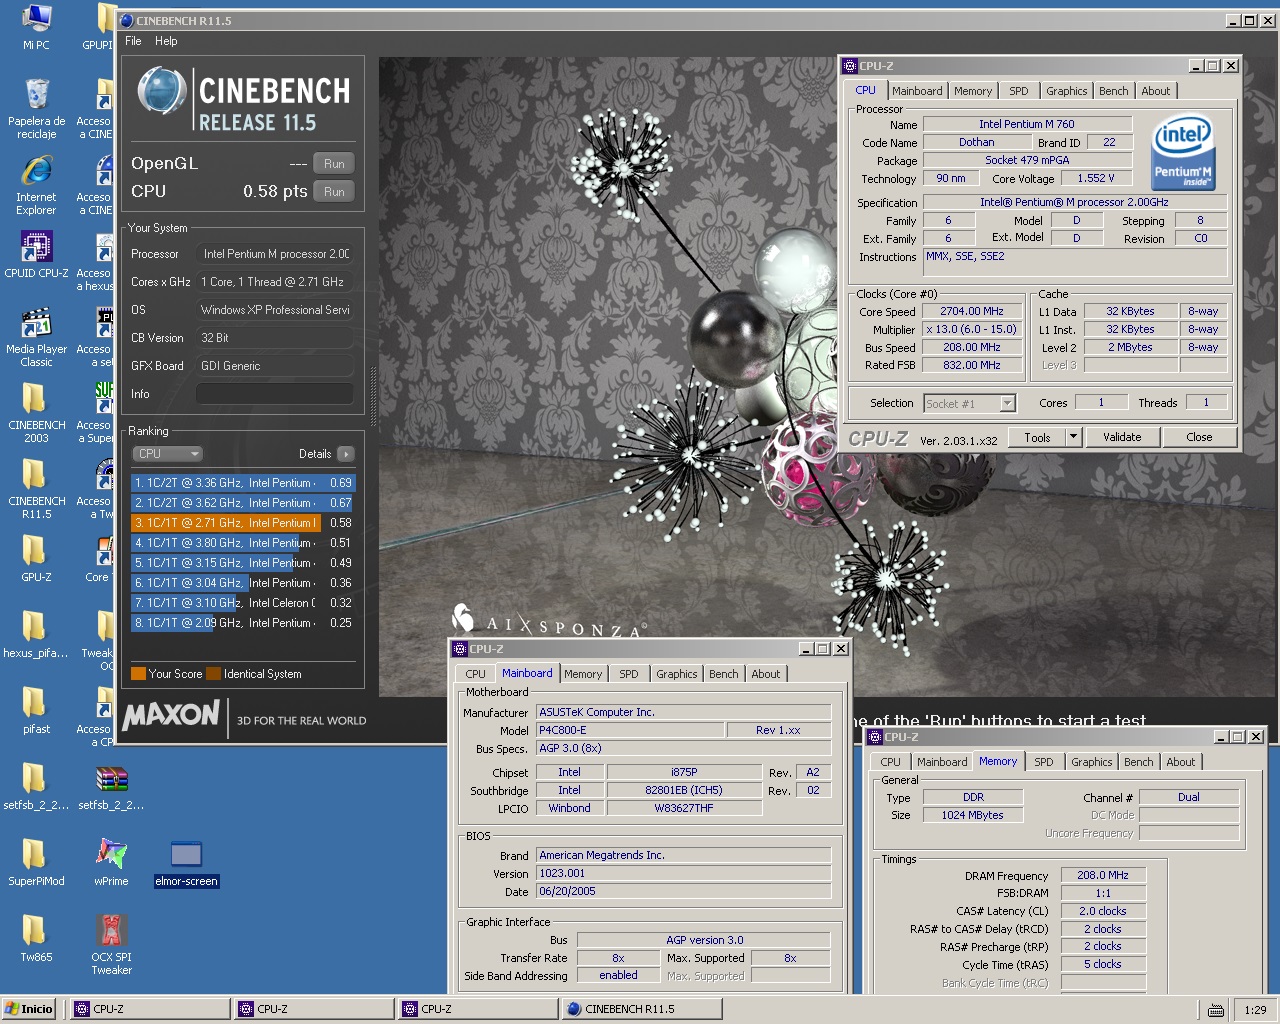This screenshot has height=1024, width=1280.
Task: Open the first setfsb_2_2 folder icon
Action: pos(36,786)
